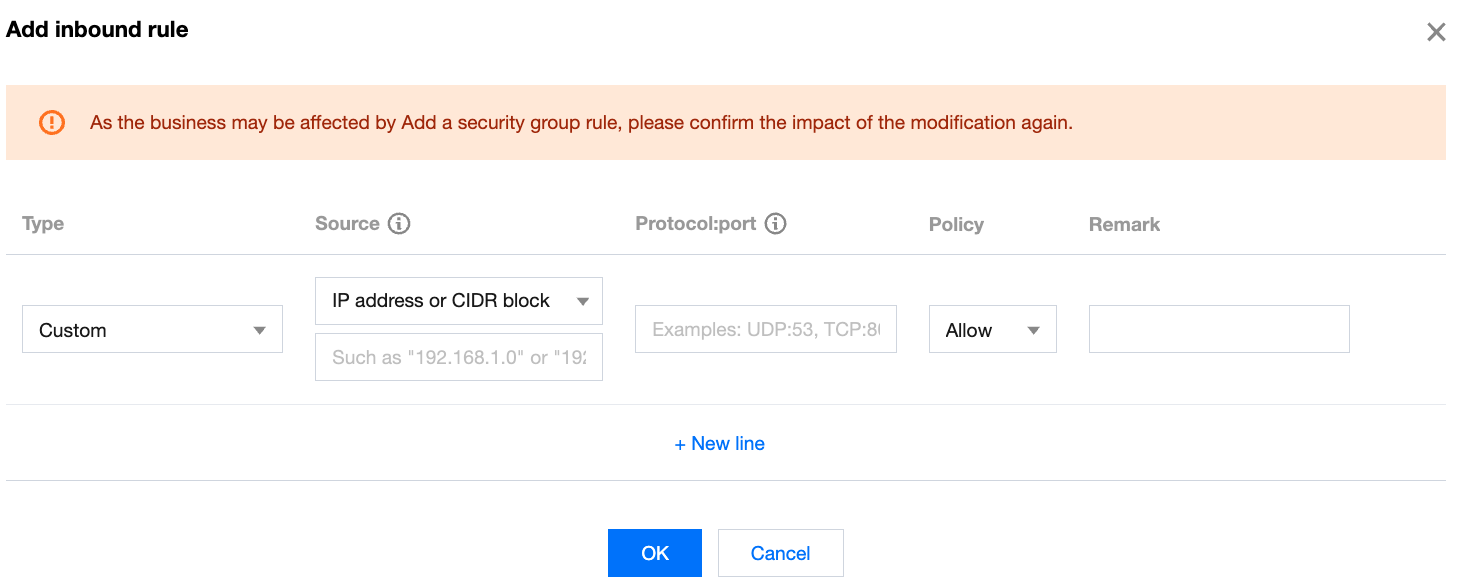Click the Add inbound rule dialog title
This screenshot has width=1472, height=584.
pos(96,29)
